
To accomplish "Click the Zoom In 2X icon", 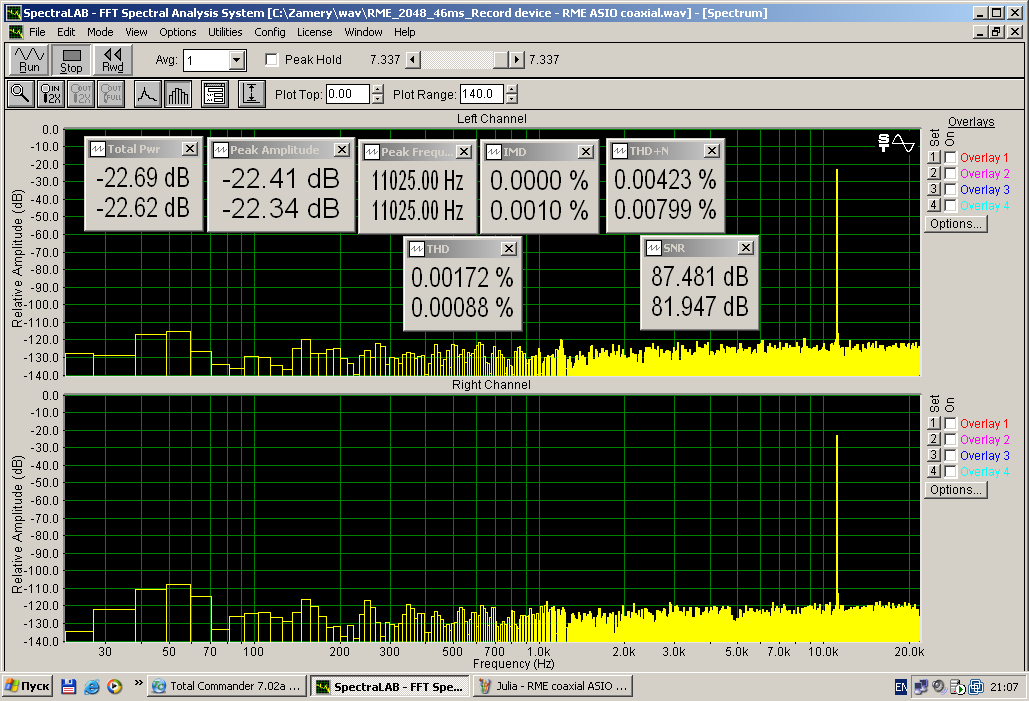I will tap(51, 94).
